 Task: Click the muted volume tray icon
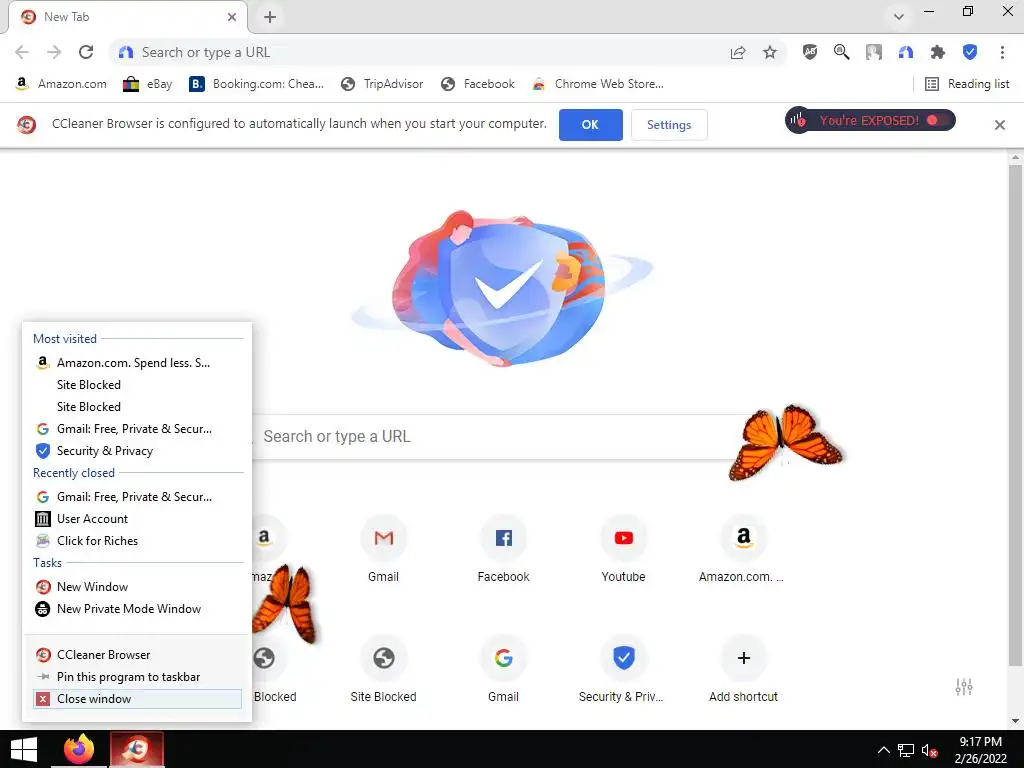(929, 750)
